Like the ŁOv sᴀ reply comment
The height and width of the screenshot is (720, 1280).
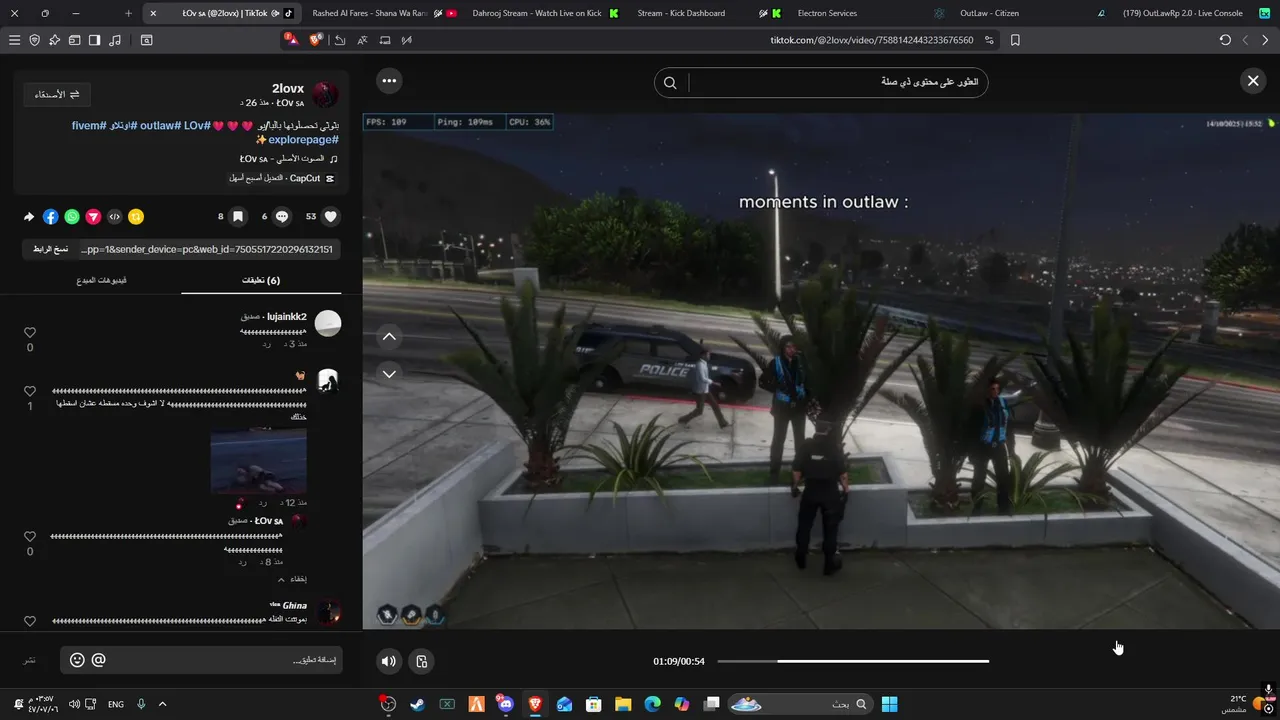tap(30, 537)
